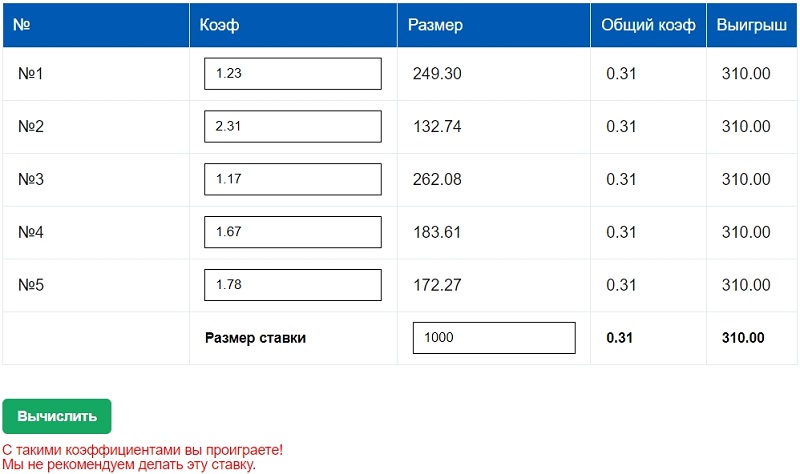Select the Выигрыш column header
The width and height of the screenshot is (800, 474).
click(751, 25)
